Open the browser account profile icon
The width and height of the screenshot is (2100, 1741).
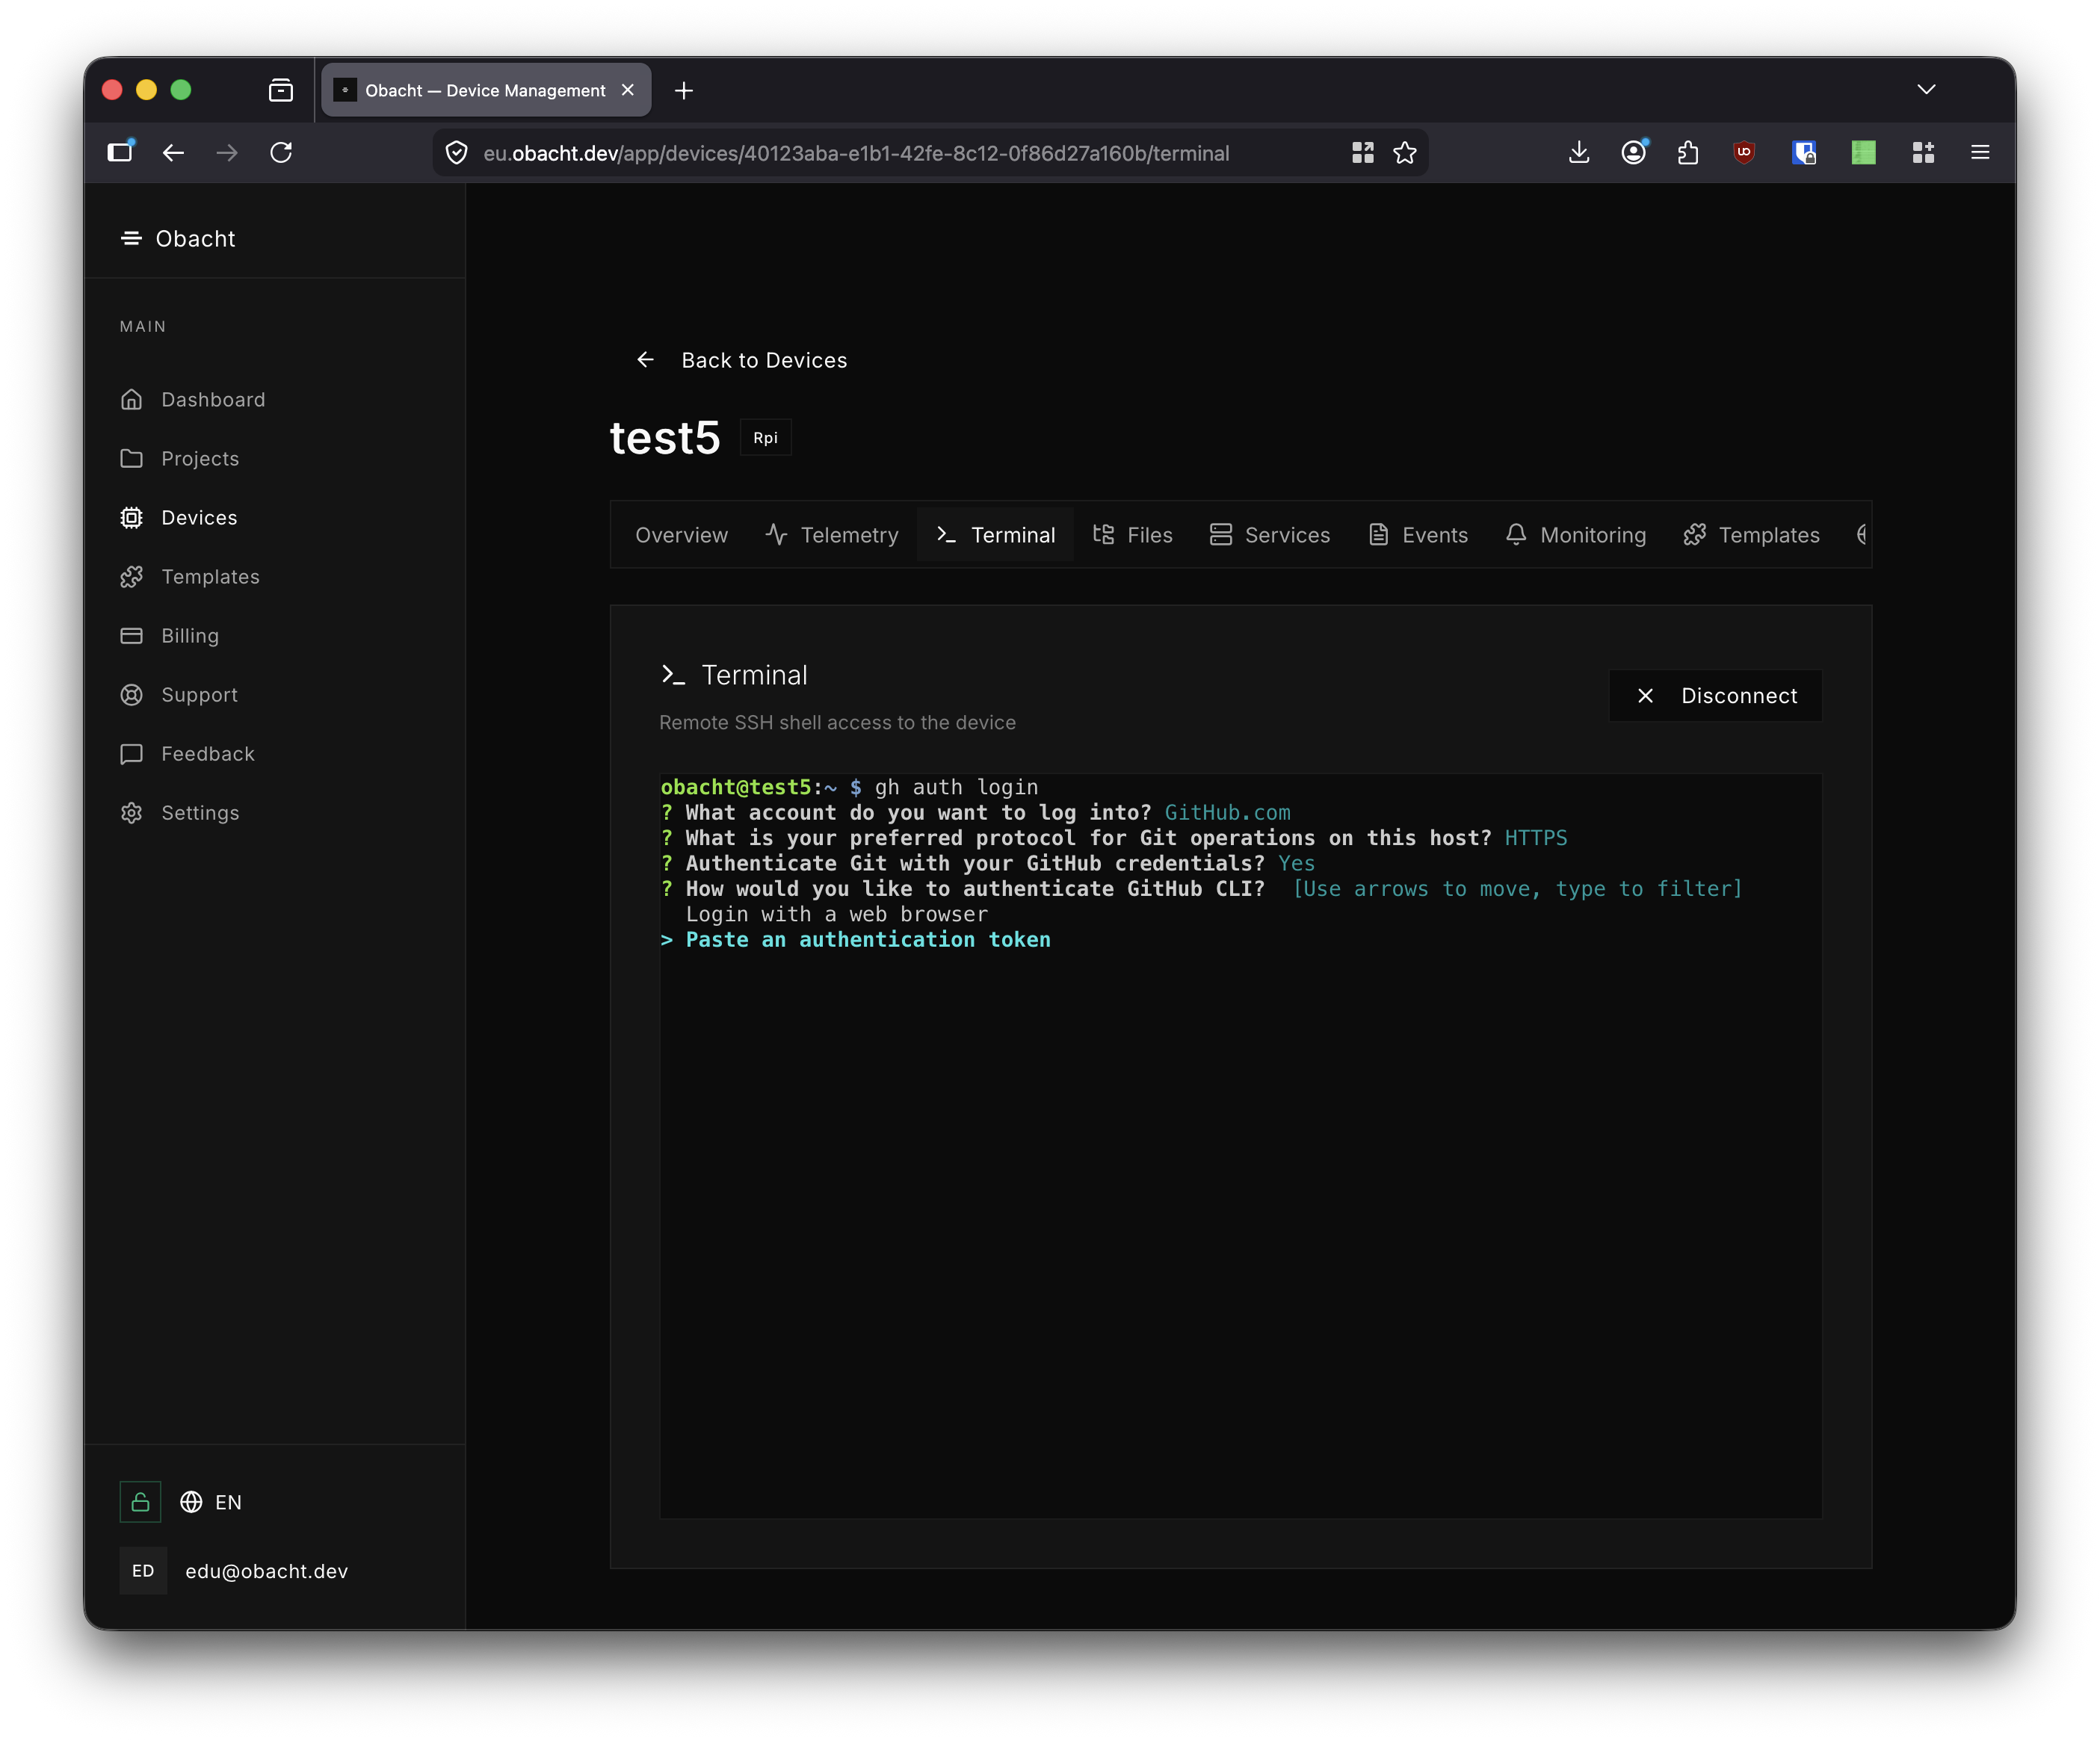click(1634, 152)
